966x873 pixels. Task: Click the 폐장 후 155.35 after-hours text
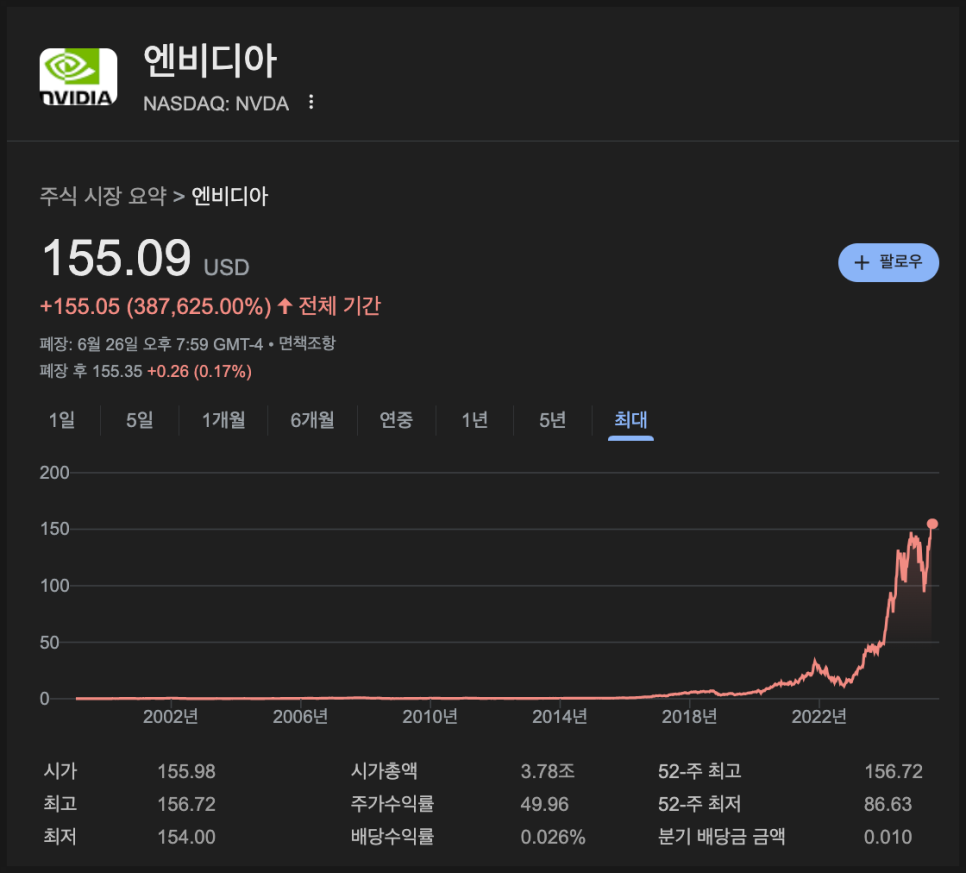pos(91,372)
